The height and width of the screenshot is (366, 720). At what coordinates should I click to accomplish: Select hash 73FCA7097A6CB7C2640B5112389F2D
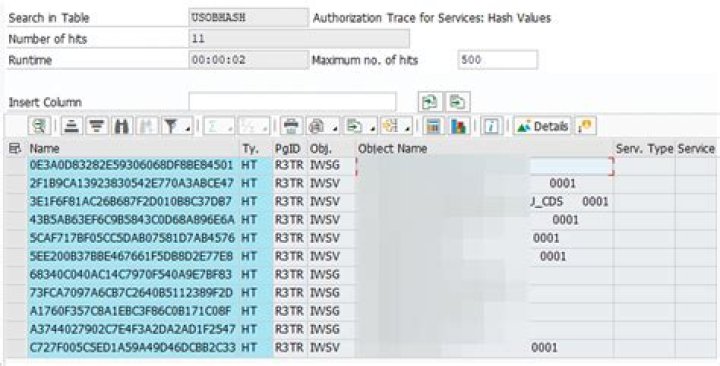pos(132,293)
